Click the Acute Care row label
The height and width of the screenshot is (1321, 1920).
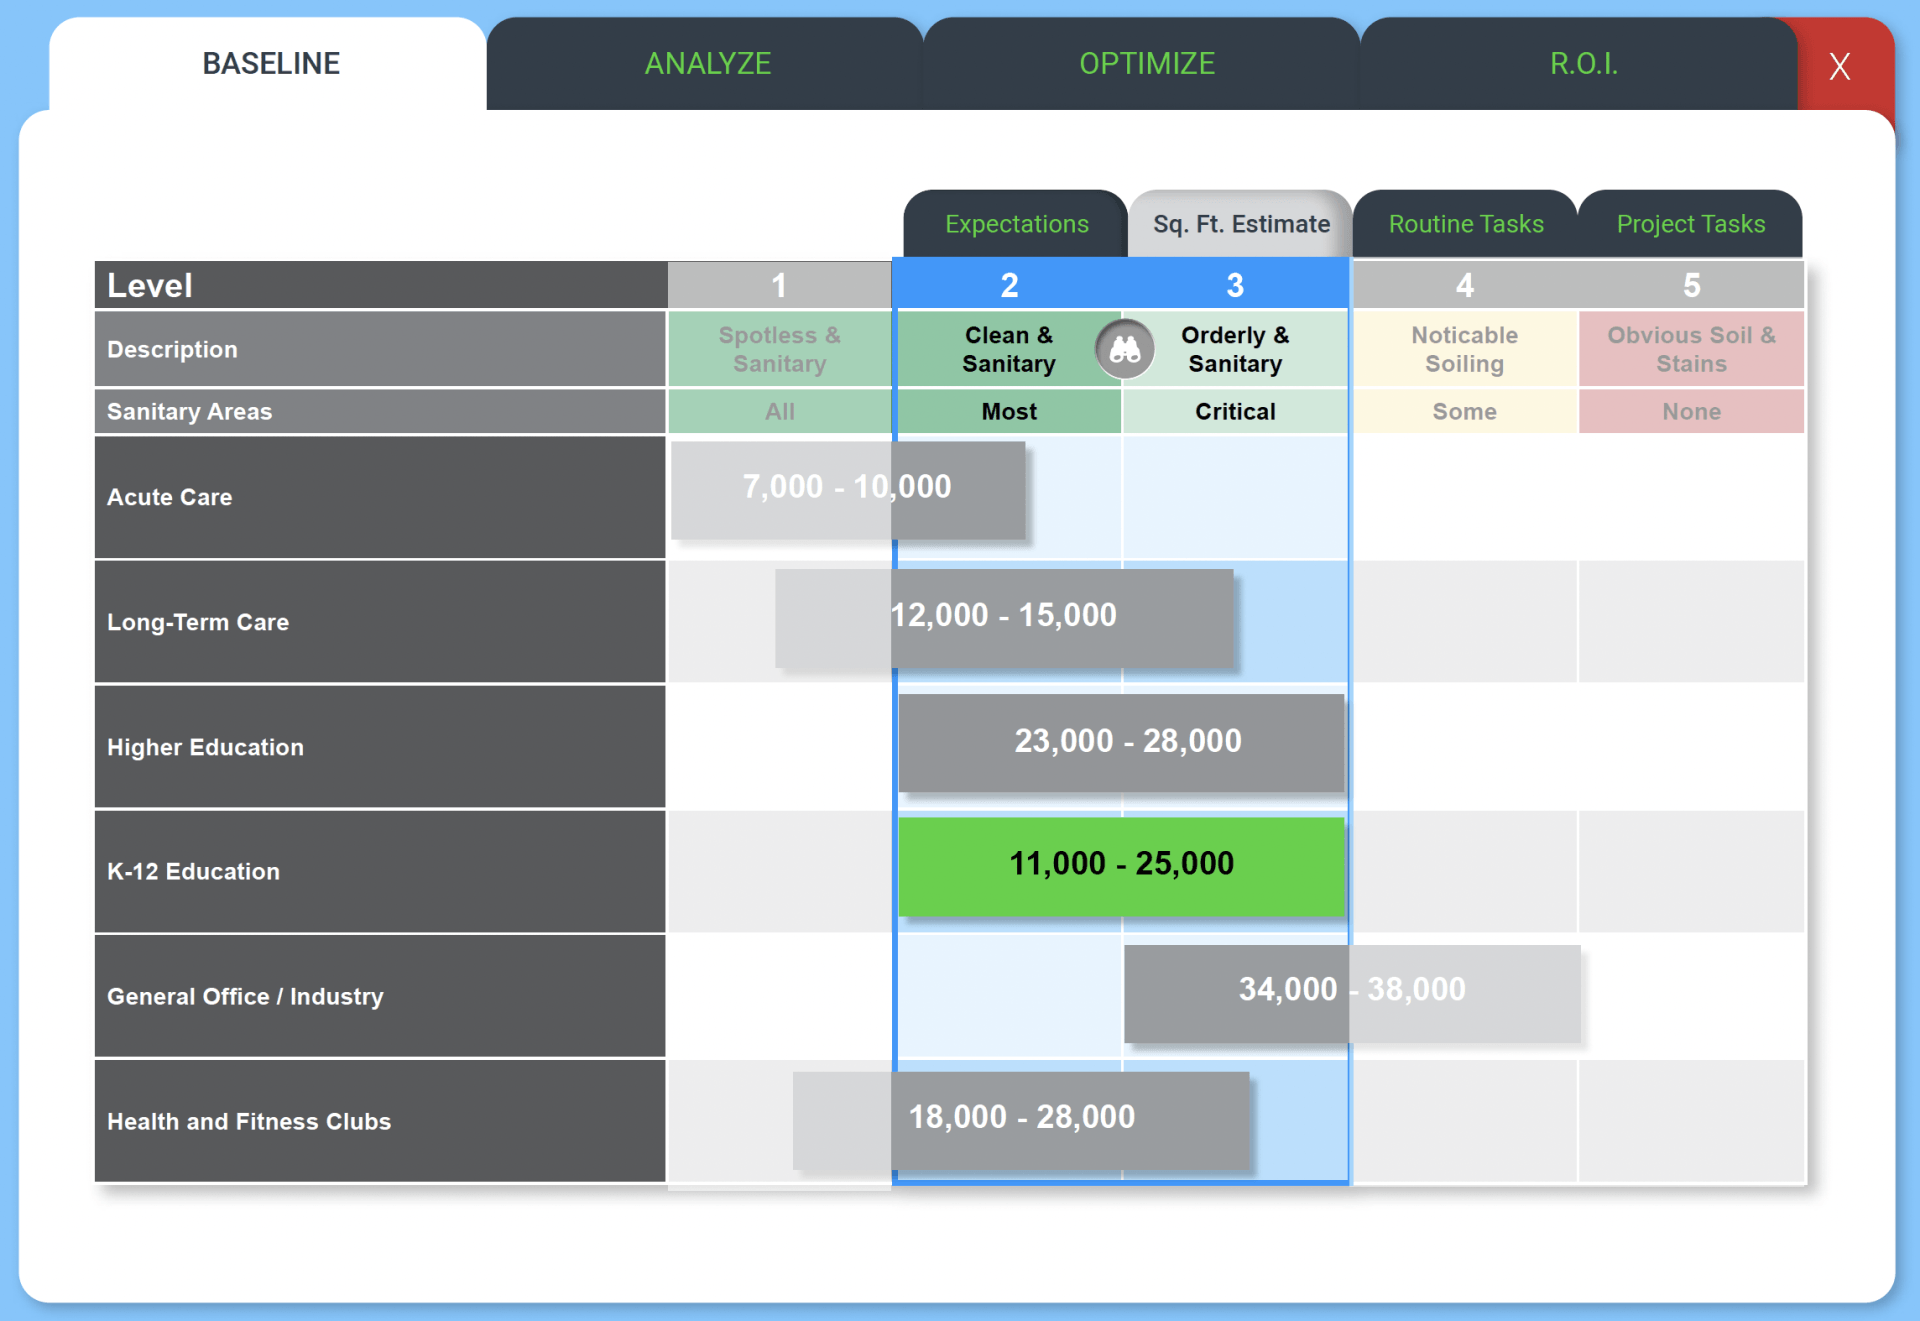(380, 497)
